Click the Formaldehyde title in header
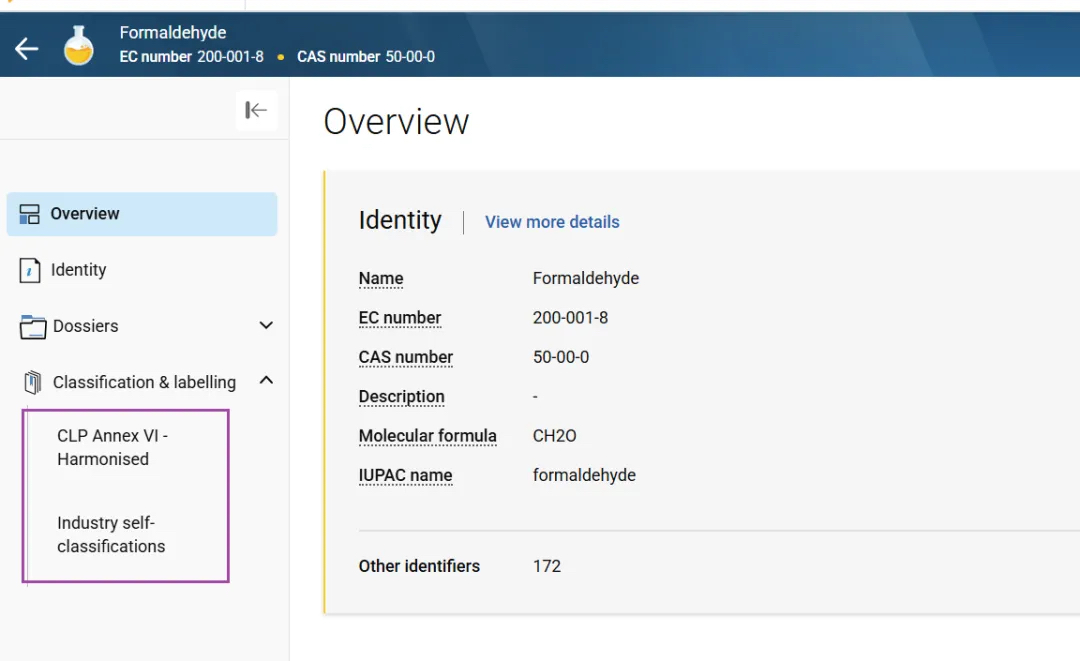 pyautogui.click(x=173, y=32)
